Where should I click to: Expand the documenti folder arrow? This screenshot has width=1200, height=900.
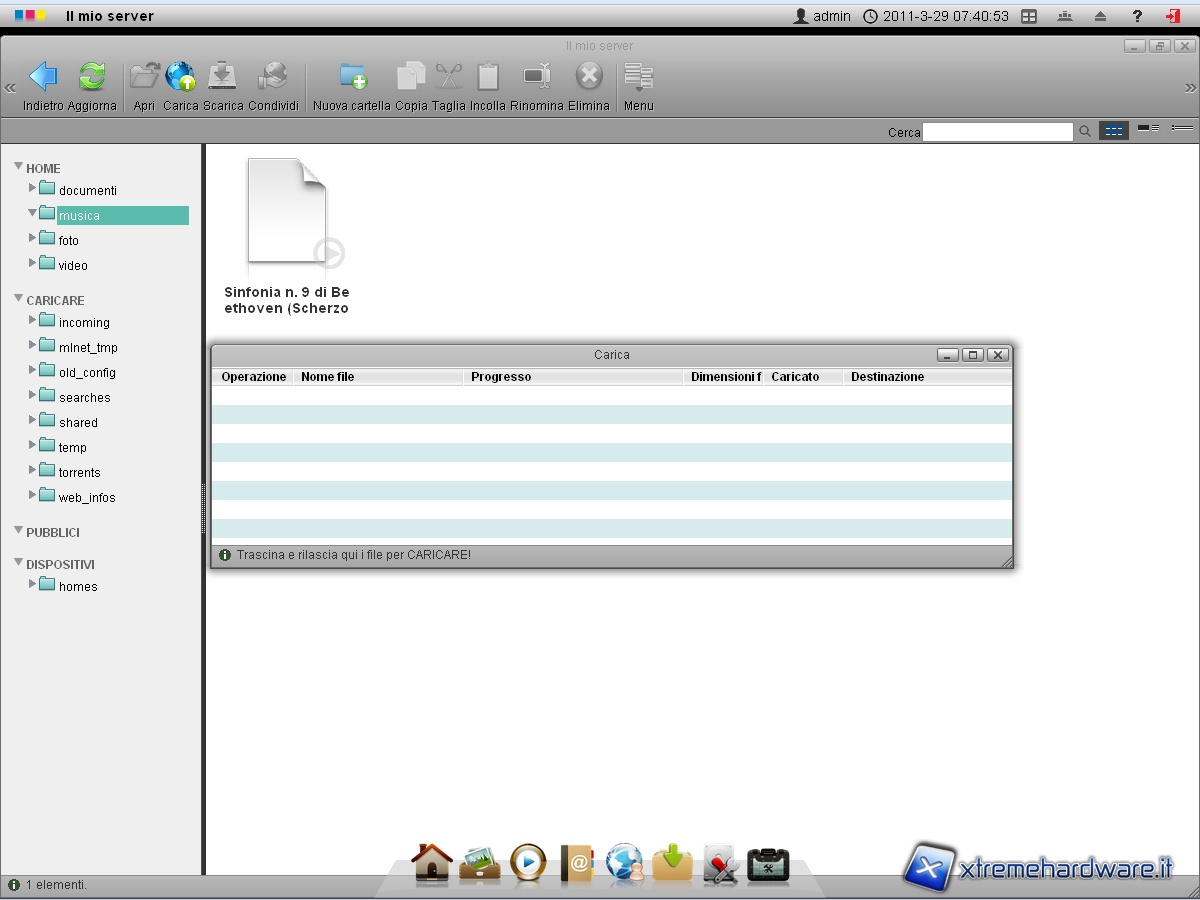[x=33, y=188]
